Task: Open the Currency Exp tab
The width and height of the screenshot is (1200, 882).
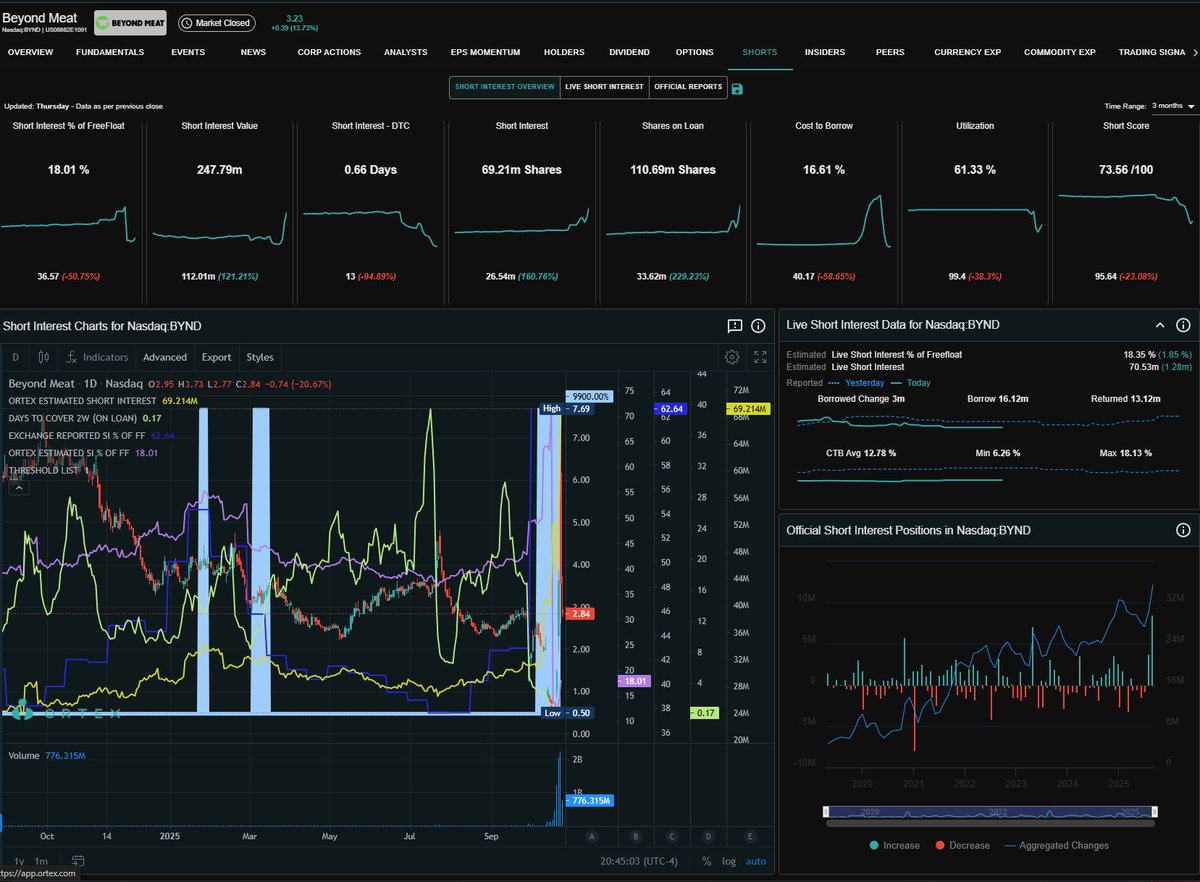Action: (967, 52)
